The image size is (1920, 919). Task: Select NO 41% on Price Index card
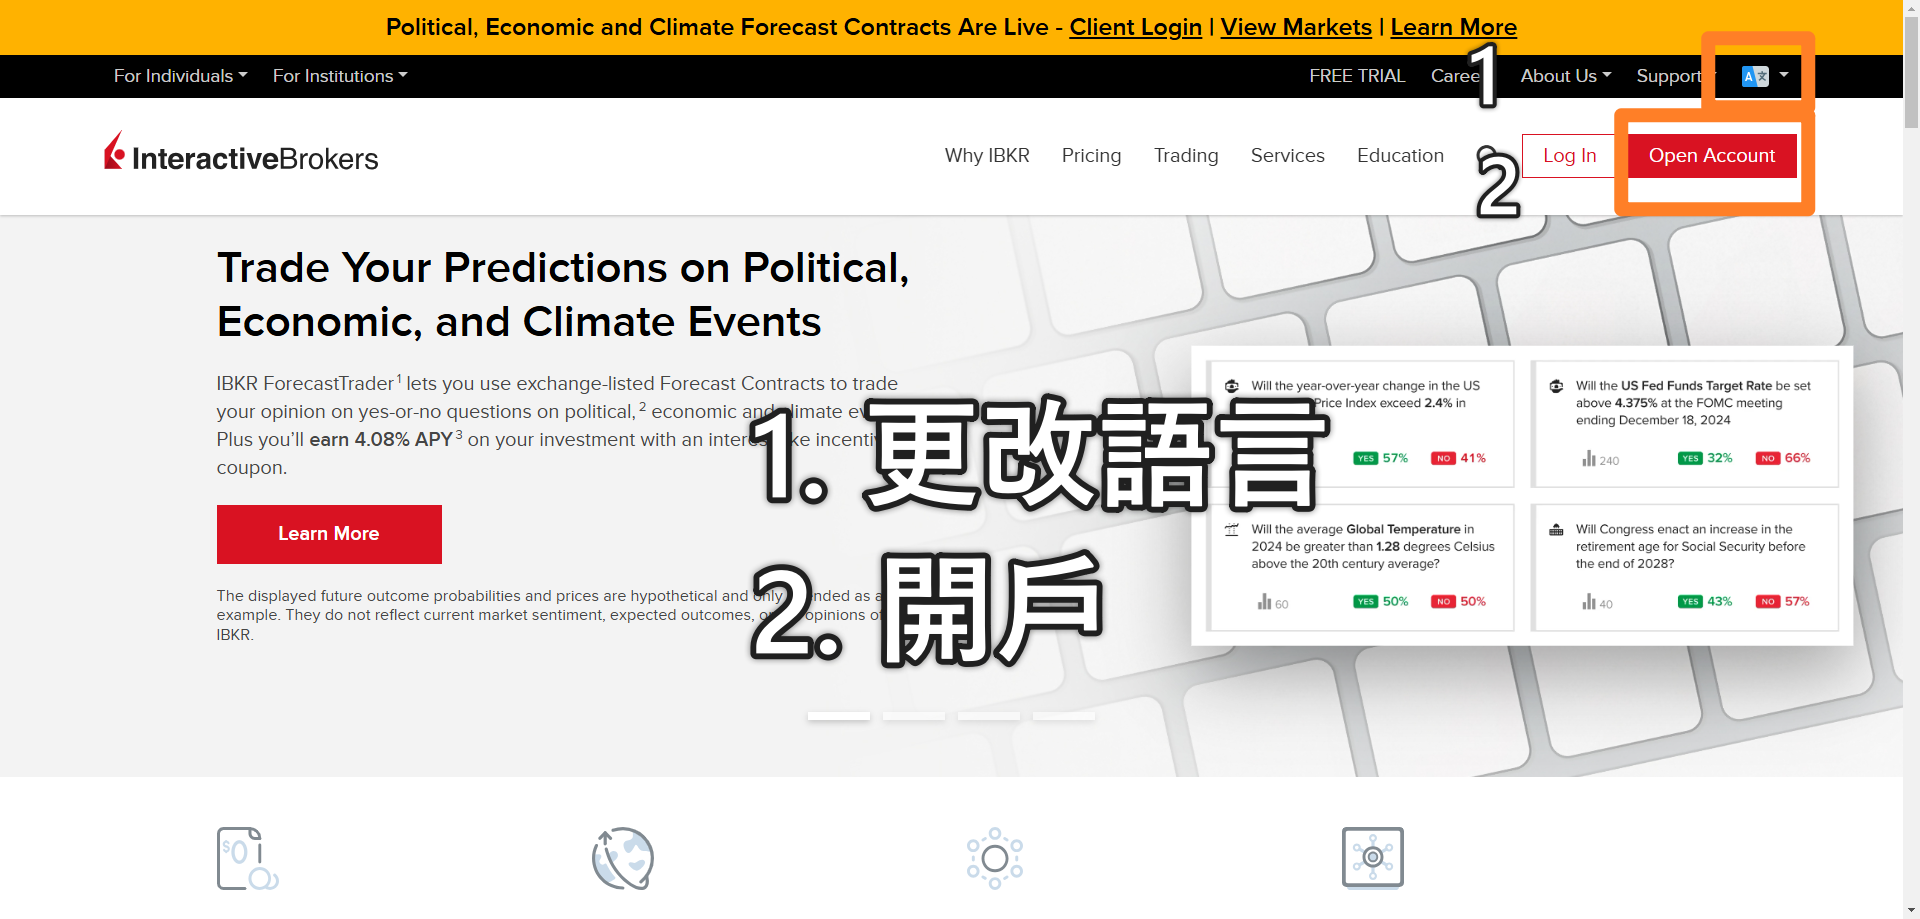click(x=1458, y=458)
